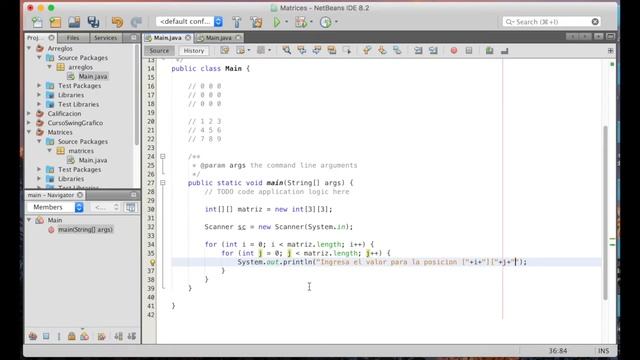Toggle Show Fields filter in Navigator
Screen dimensions: 640x360
tap(46, 336)
